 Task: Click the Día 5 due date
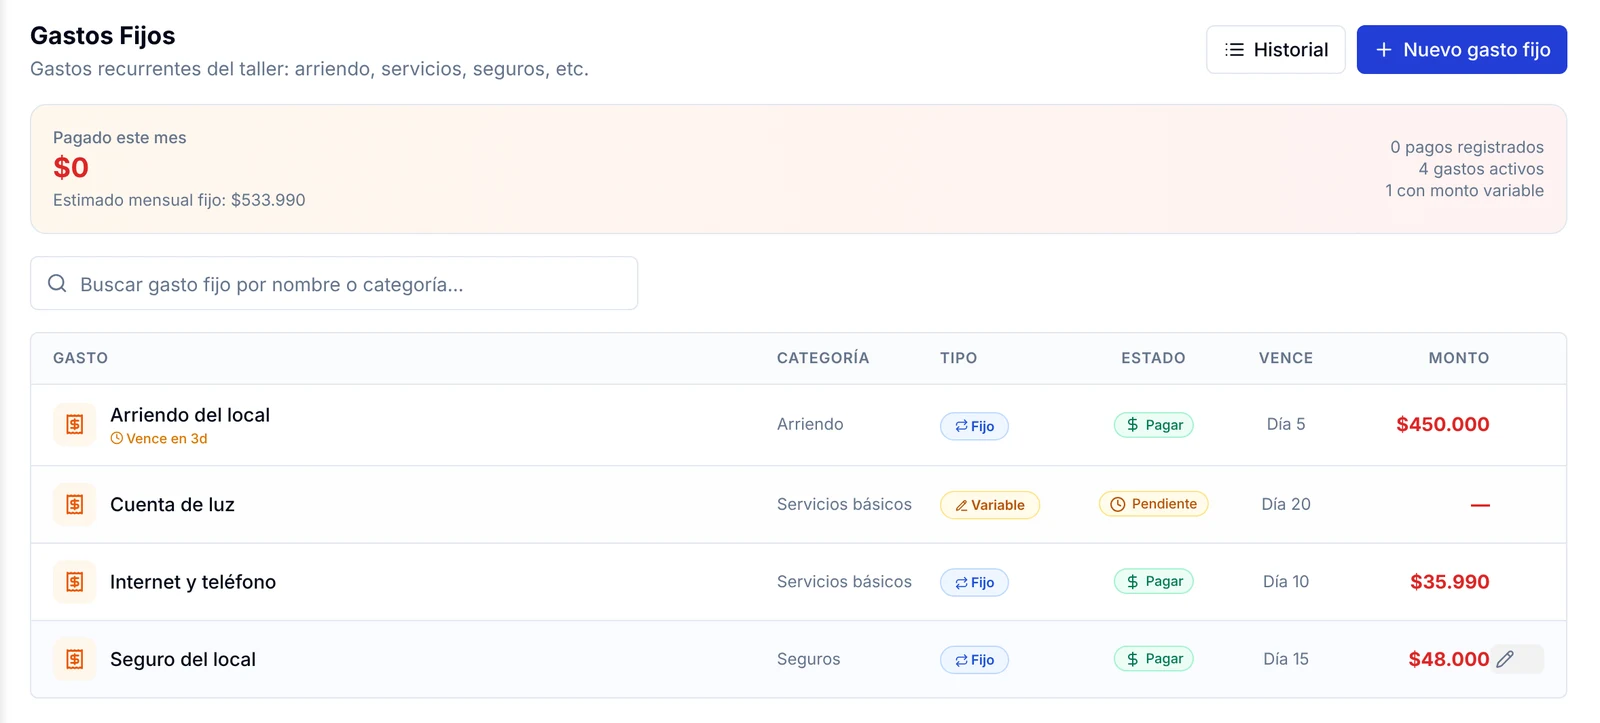(1286, 424)
